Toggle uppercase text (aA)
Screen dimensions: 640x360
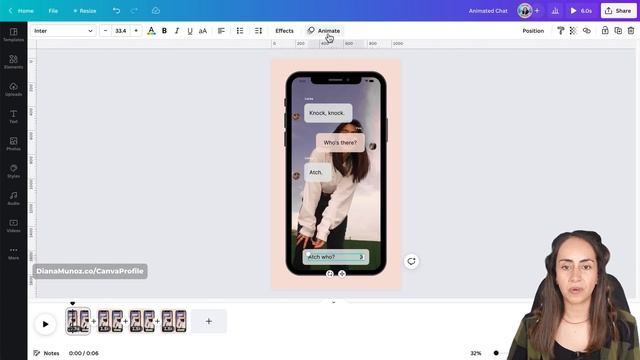(203, 31)
